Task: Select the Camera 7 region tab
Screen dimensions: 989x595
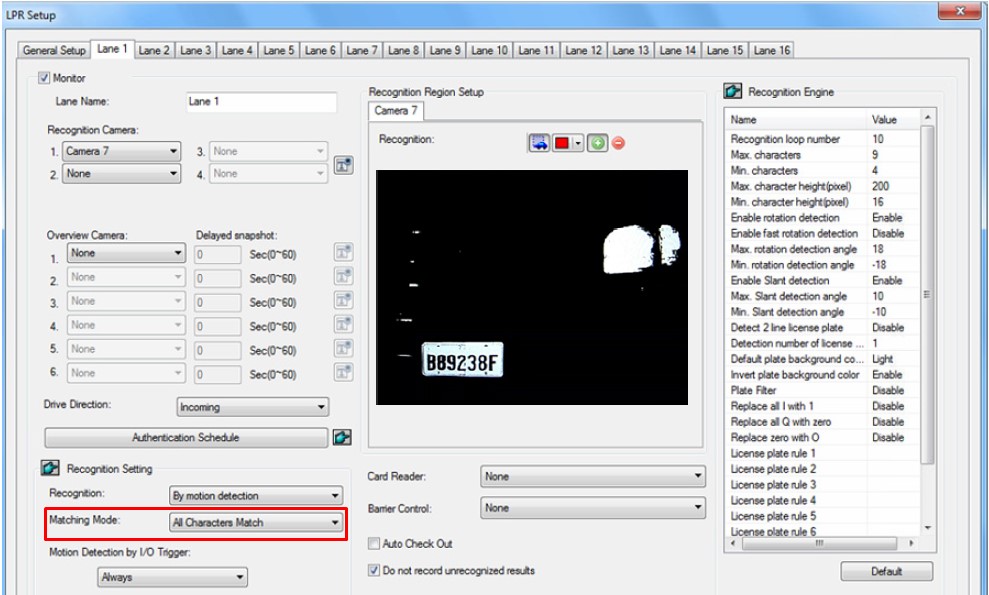Action: click(x=396, y=111)
